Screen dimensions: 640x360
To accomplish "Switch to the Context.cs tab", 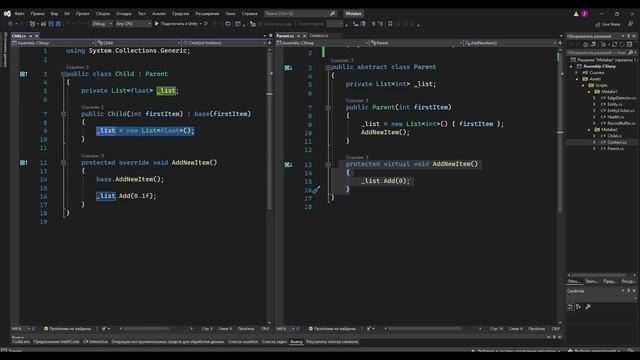I will click(x=319, y=36).
